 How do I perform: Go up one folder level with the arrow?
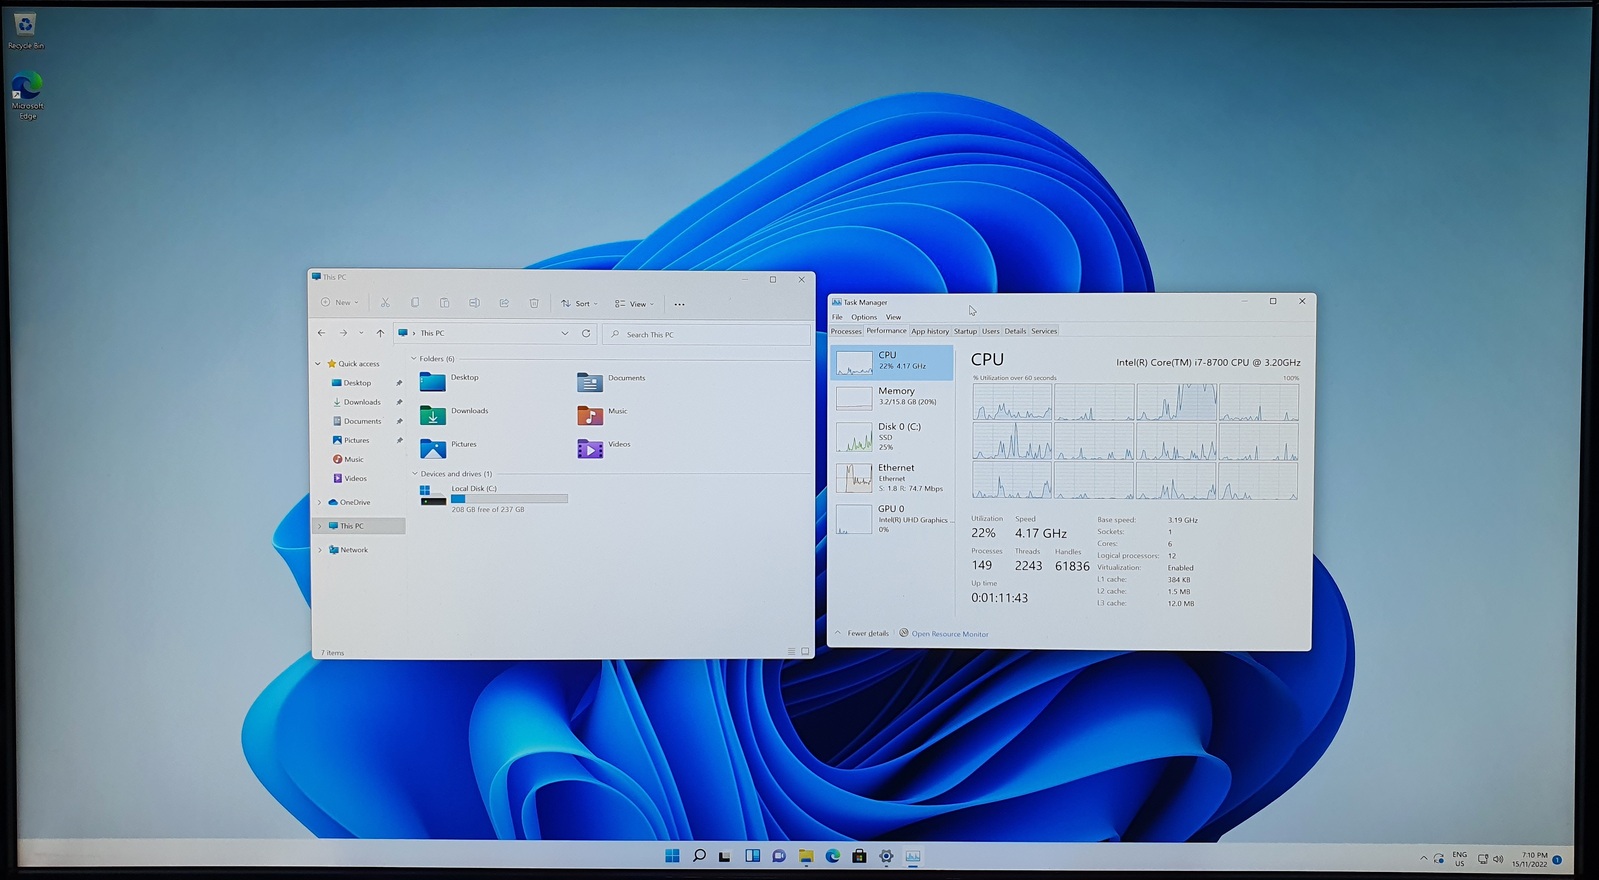click(x=380, y=333)
